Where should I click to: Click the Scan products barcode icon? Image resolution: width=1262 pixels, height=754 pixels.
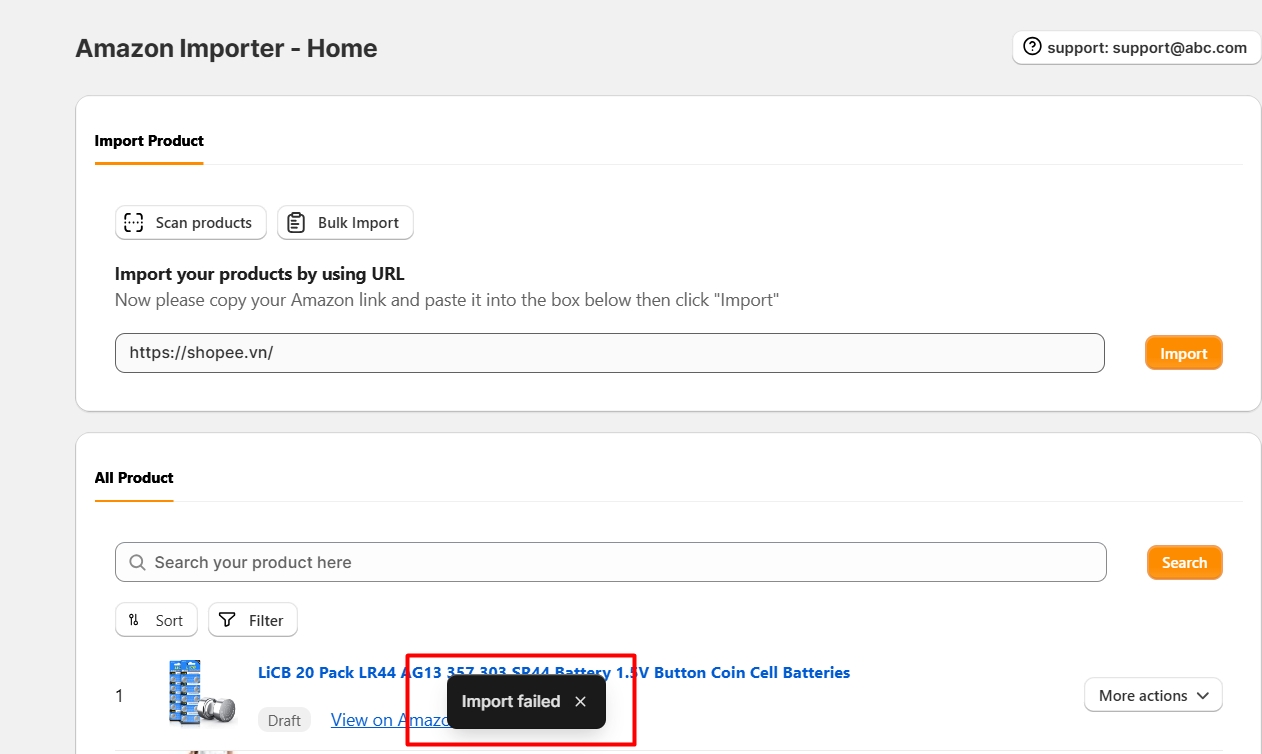[x=134, y=223]
